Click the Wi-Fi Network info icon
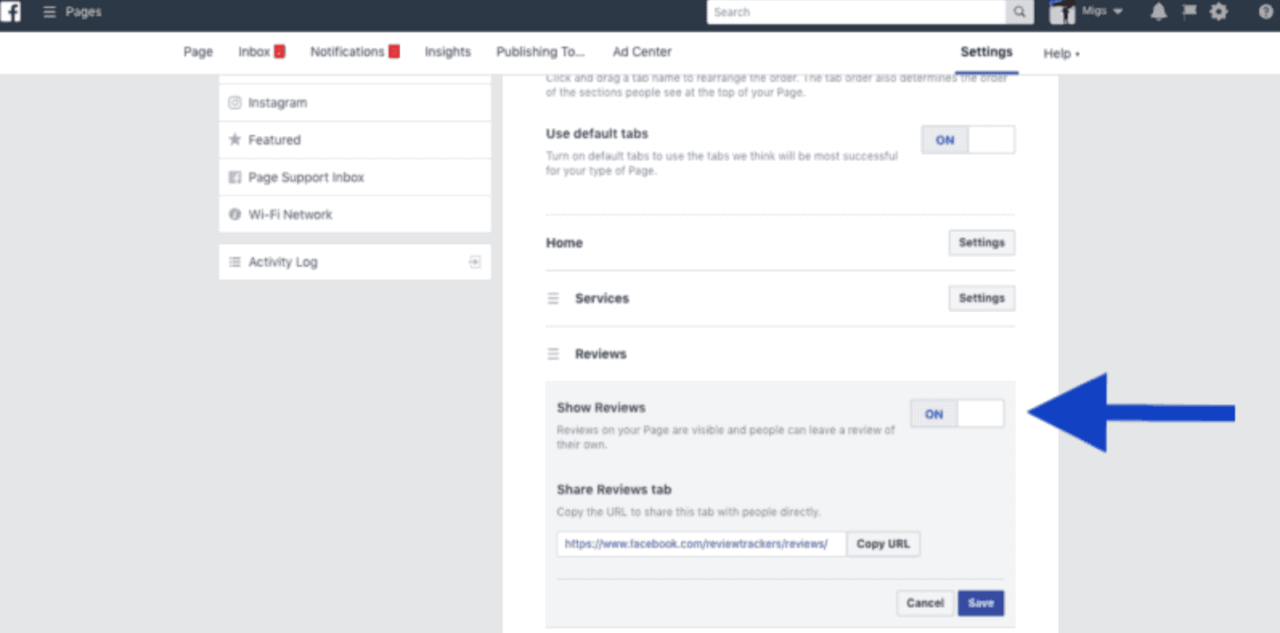The height and width of the screenshot is (633, 1280). click(234, 214)
